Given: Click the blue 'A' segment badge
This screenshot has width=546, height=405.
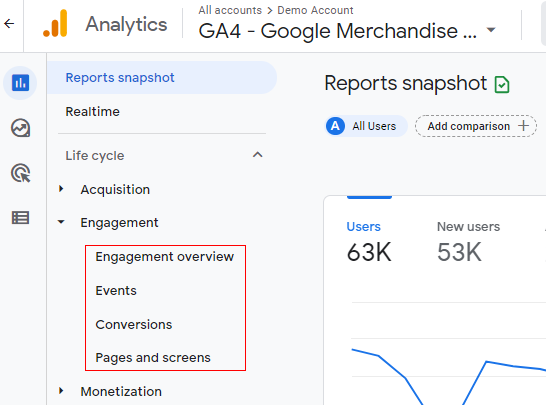Looking at the screenshot, I should coord(335,126).
